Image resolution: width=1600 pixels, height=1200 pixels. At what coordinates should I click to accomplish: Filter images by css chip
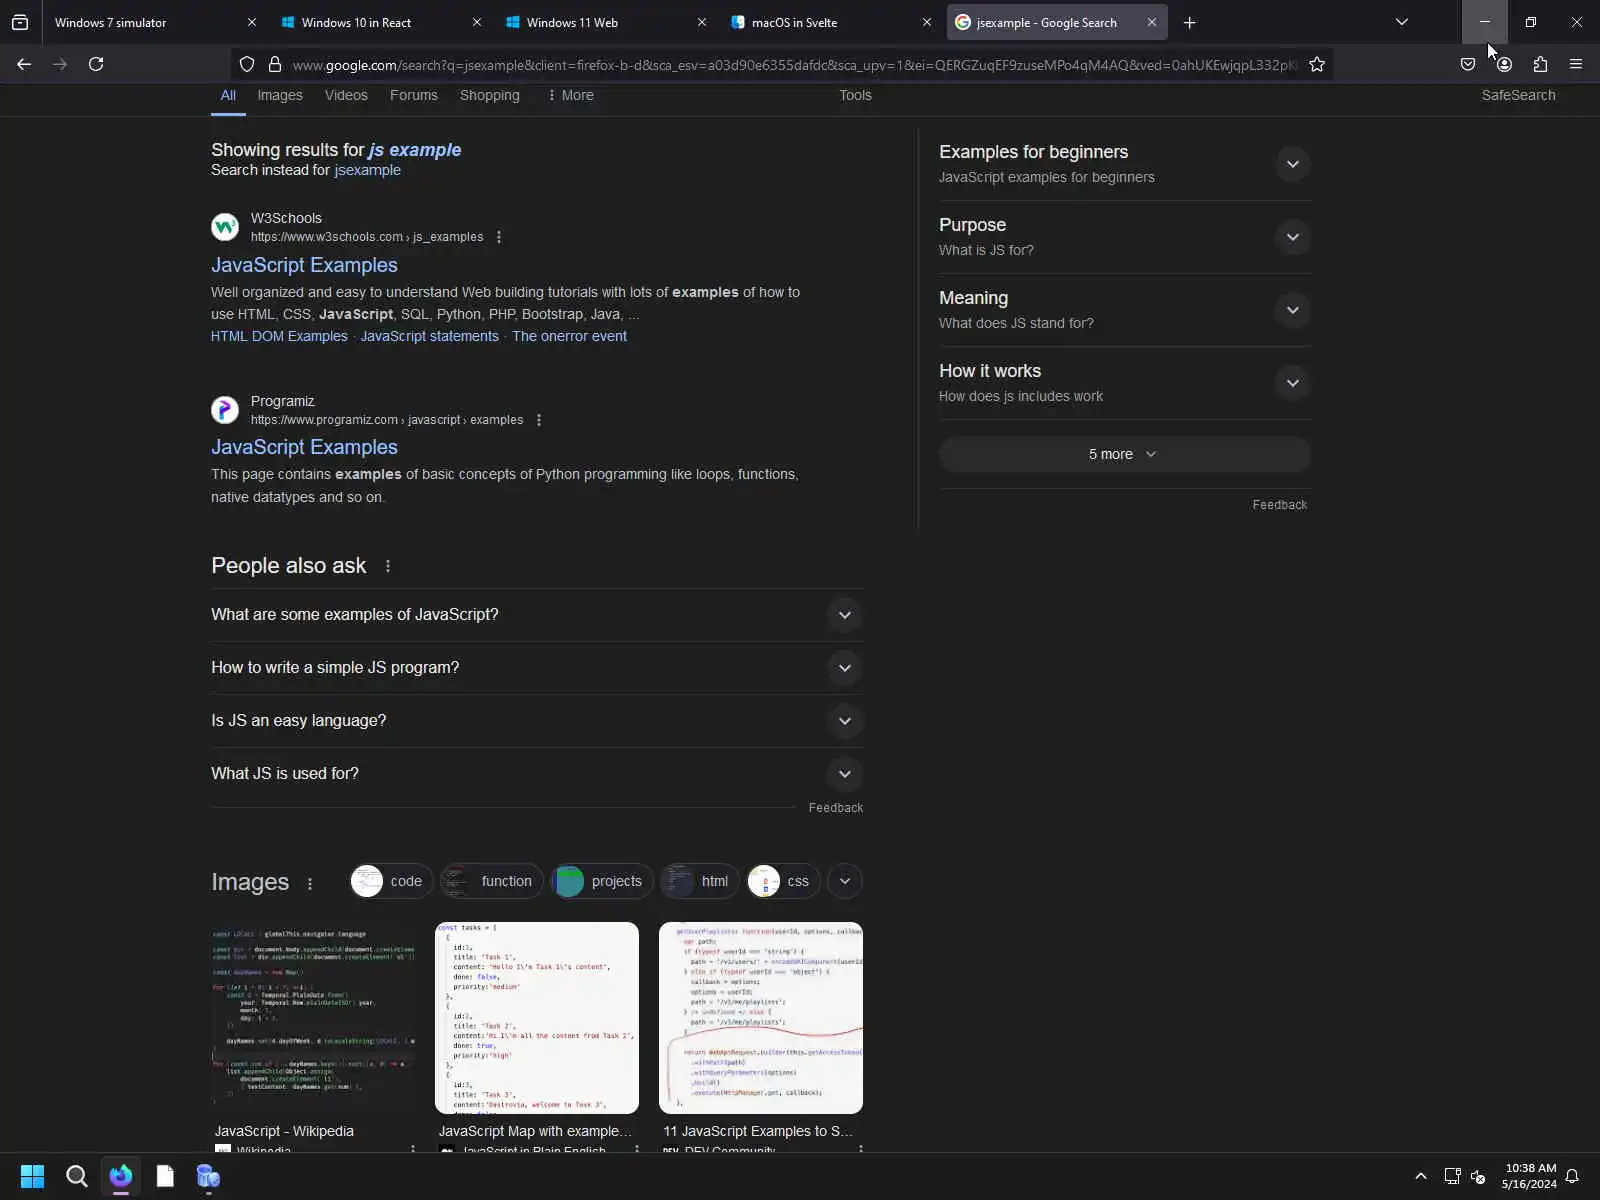point(784,881)
